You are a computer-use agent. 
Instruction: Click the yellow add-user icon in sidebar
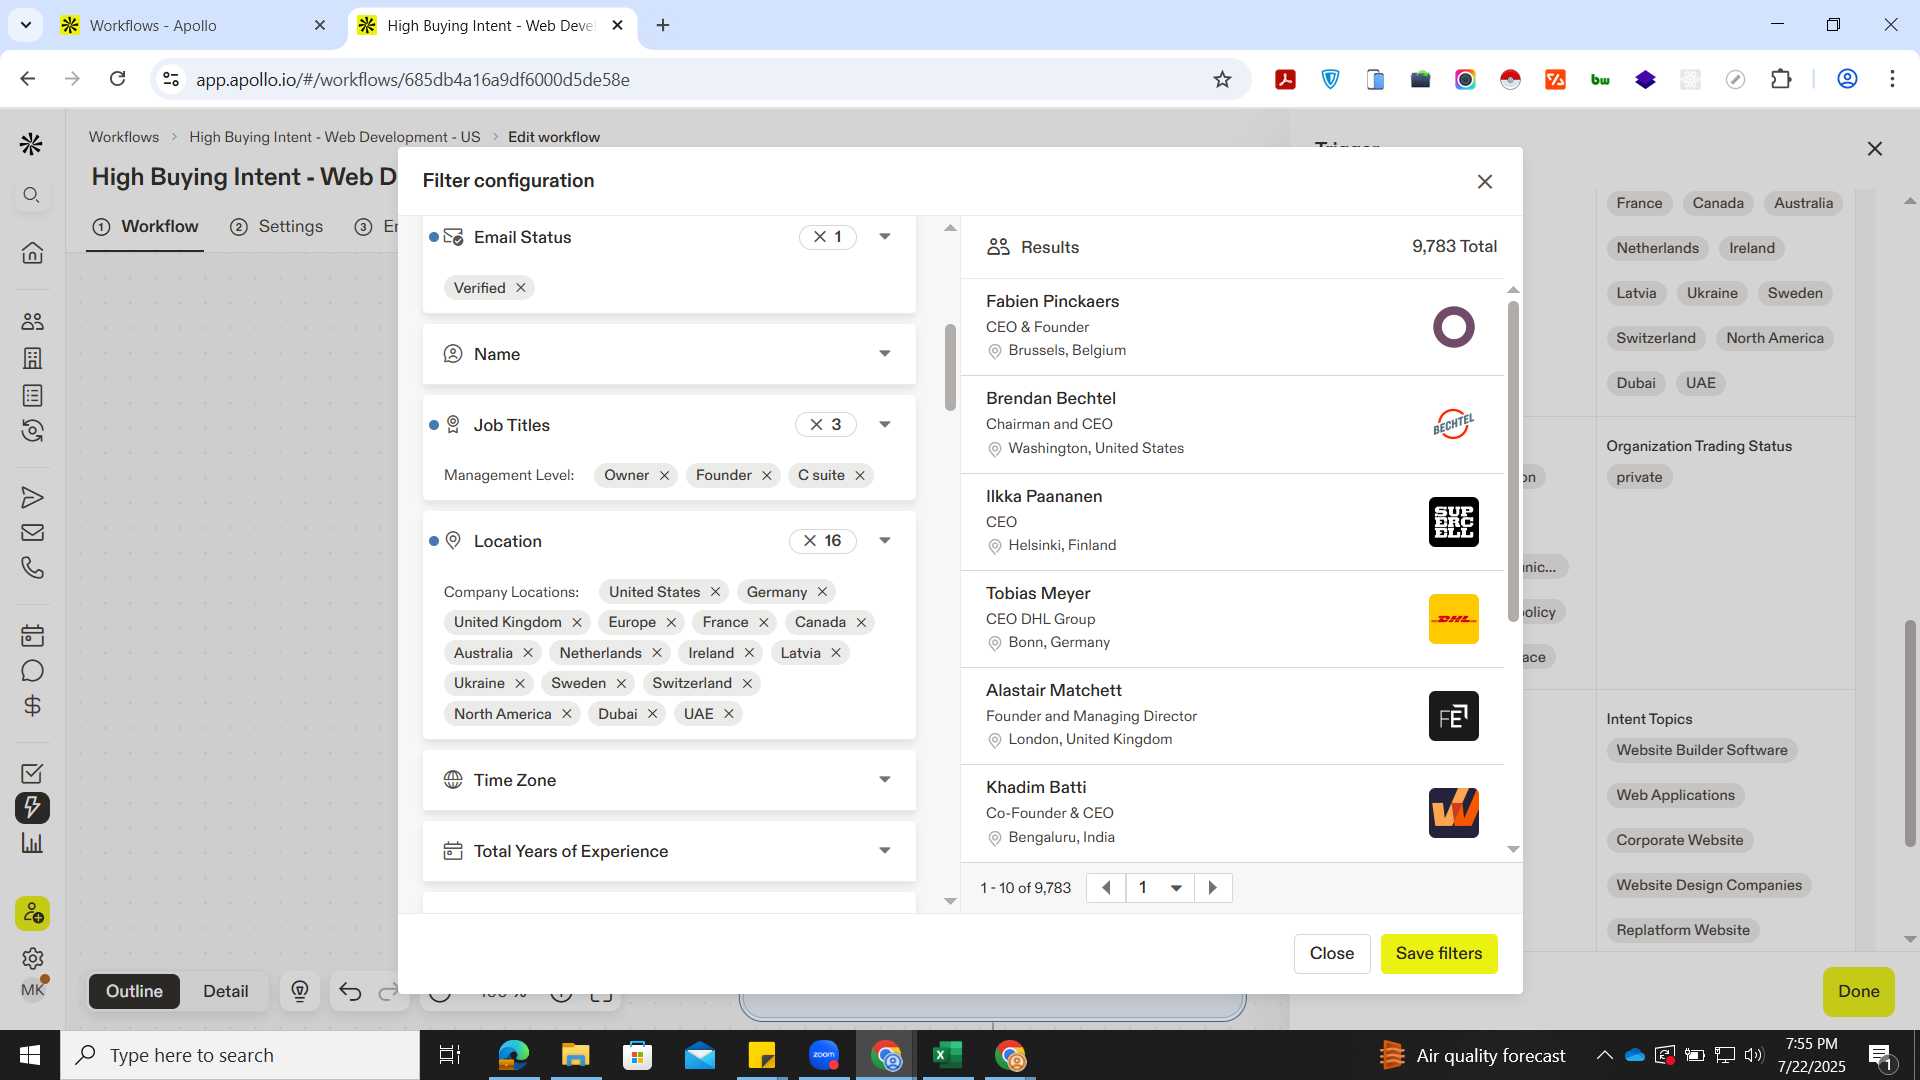point(32,913)
